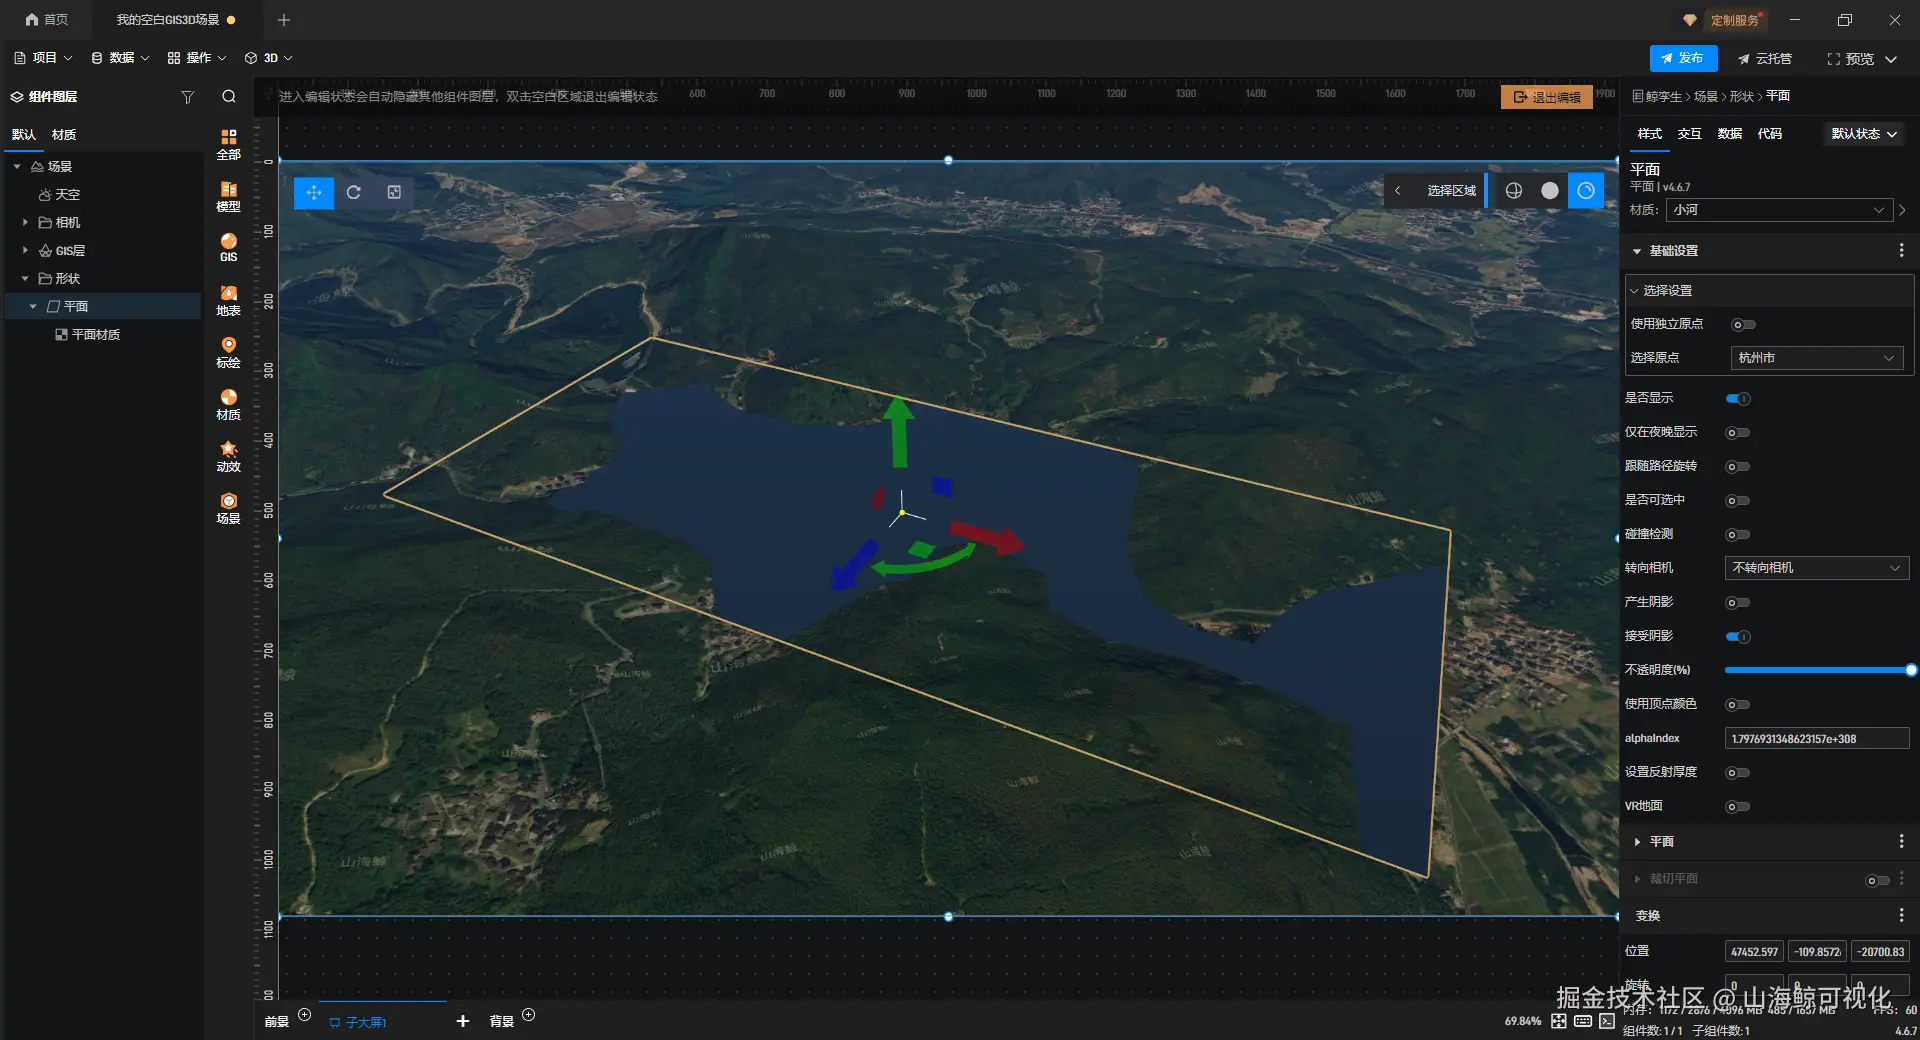Add a new foreground with plus icon
This screenshot has height=1040, width=1920.
305,1015
